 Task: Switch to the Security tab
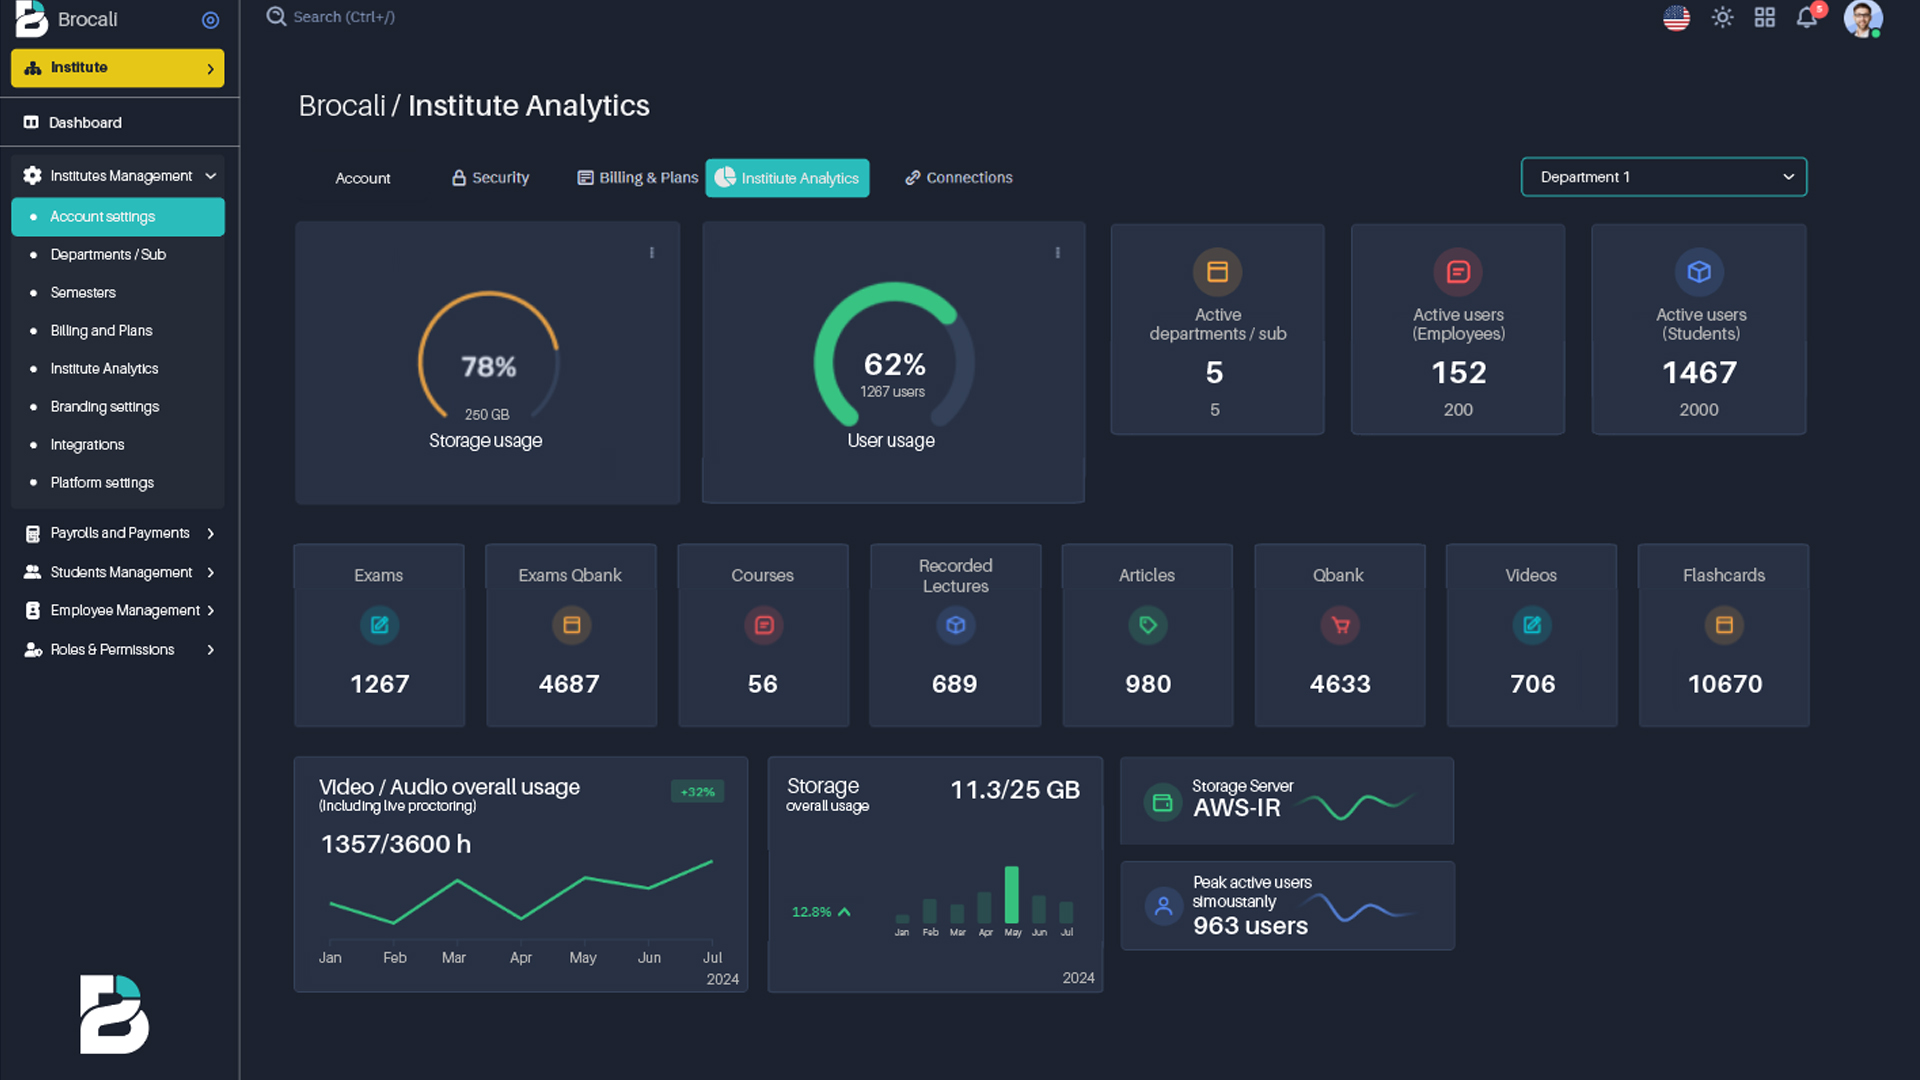(x=491, y=178)
